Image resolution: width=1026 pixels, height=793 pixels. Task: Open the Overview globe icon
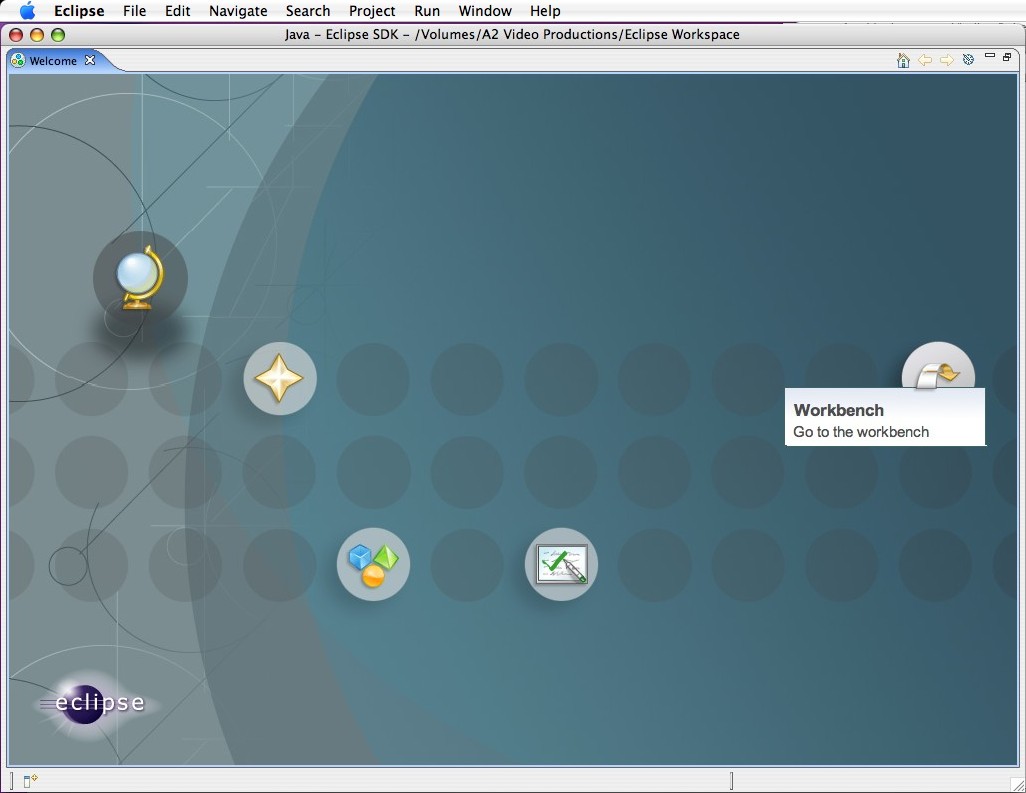click(139, 276)
